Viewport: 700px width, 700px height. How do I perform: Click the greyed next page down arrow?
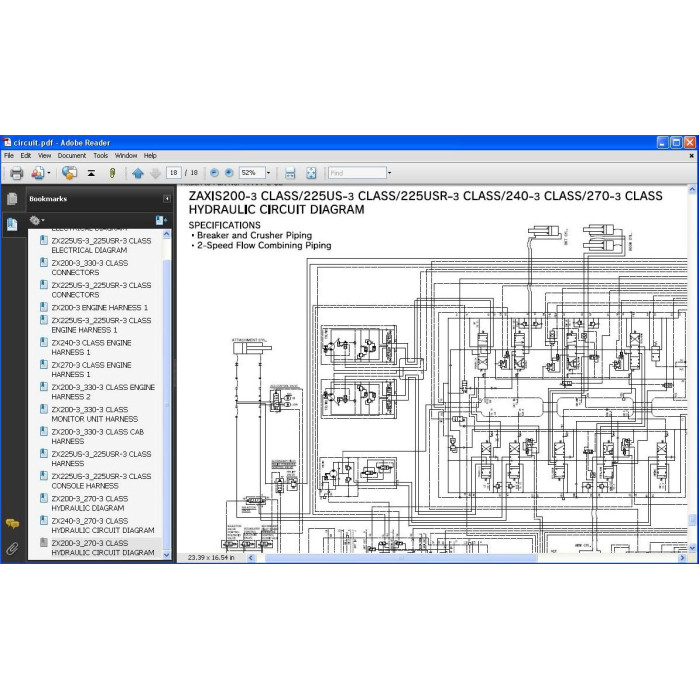coord(155,173)
